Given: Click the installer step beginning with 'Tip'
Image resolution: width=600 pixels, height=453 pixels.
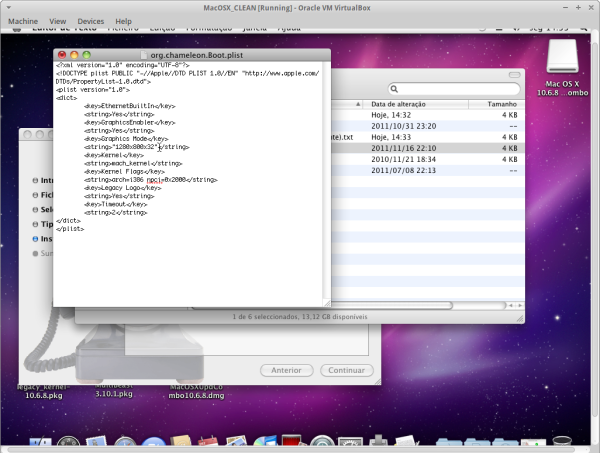Looking at the screenshot, I should click(x=42, y=224).
